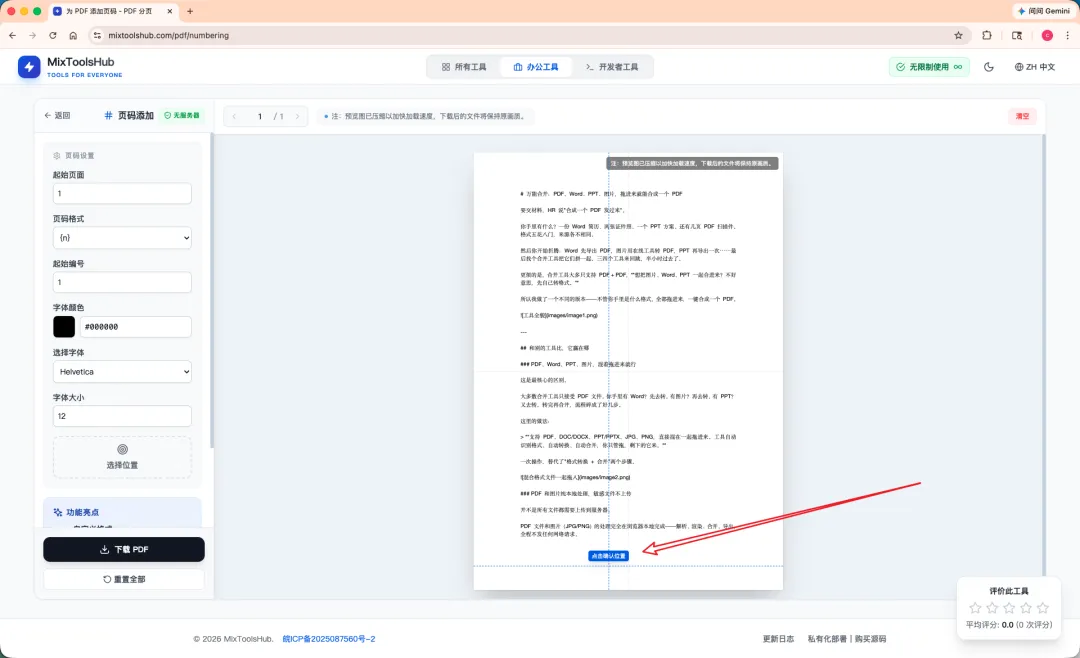Open the black font color swatch
1080x658 pixels.
[x=64, y=327]
